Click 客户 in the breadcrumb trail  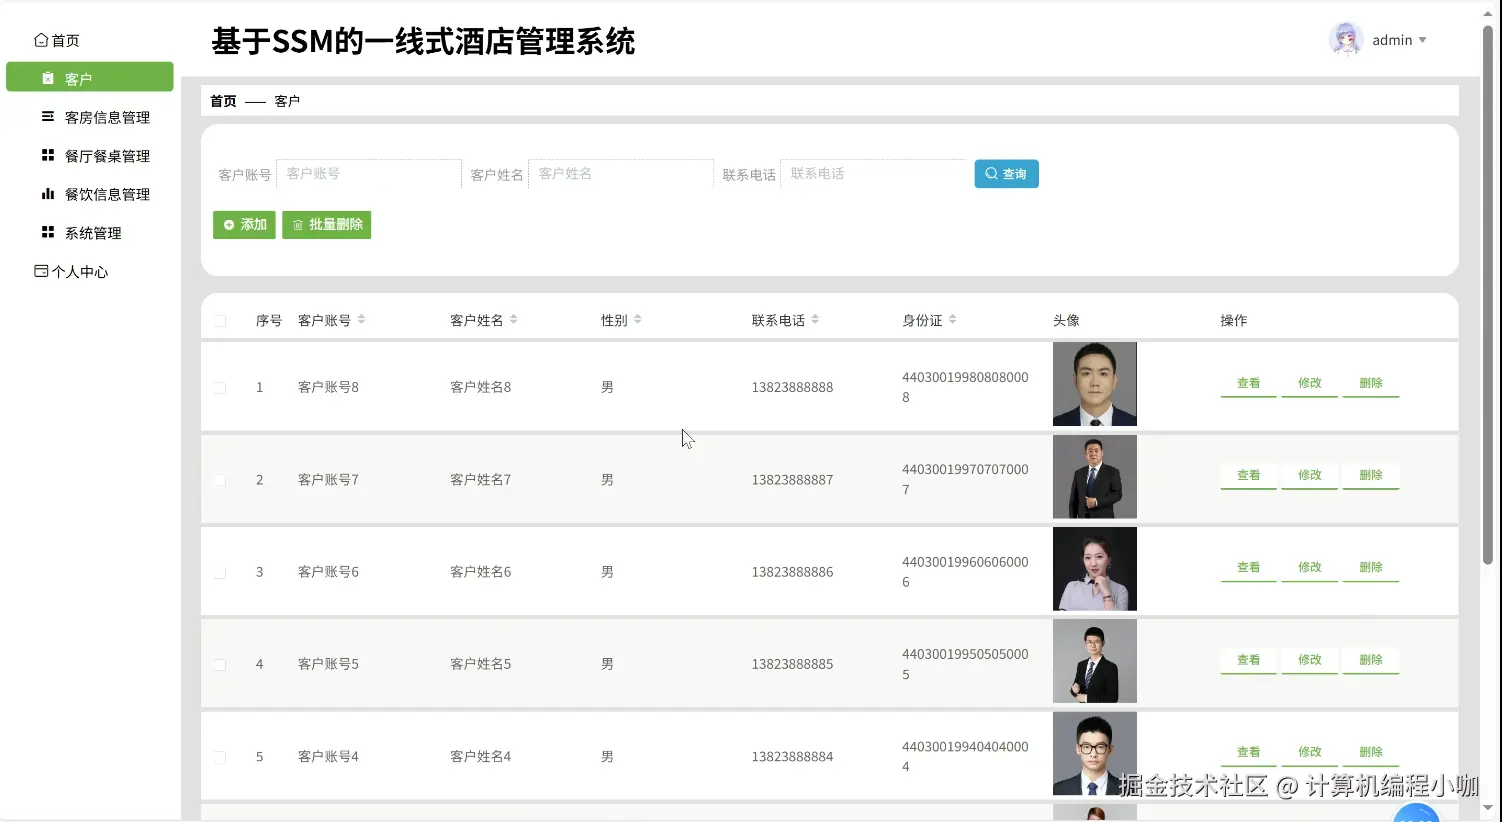[x=287, y=100]
